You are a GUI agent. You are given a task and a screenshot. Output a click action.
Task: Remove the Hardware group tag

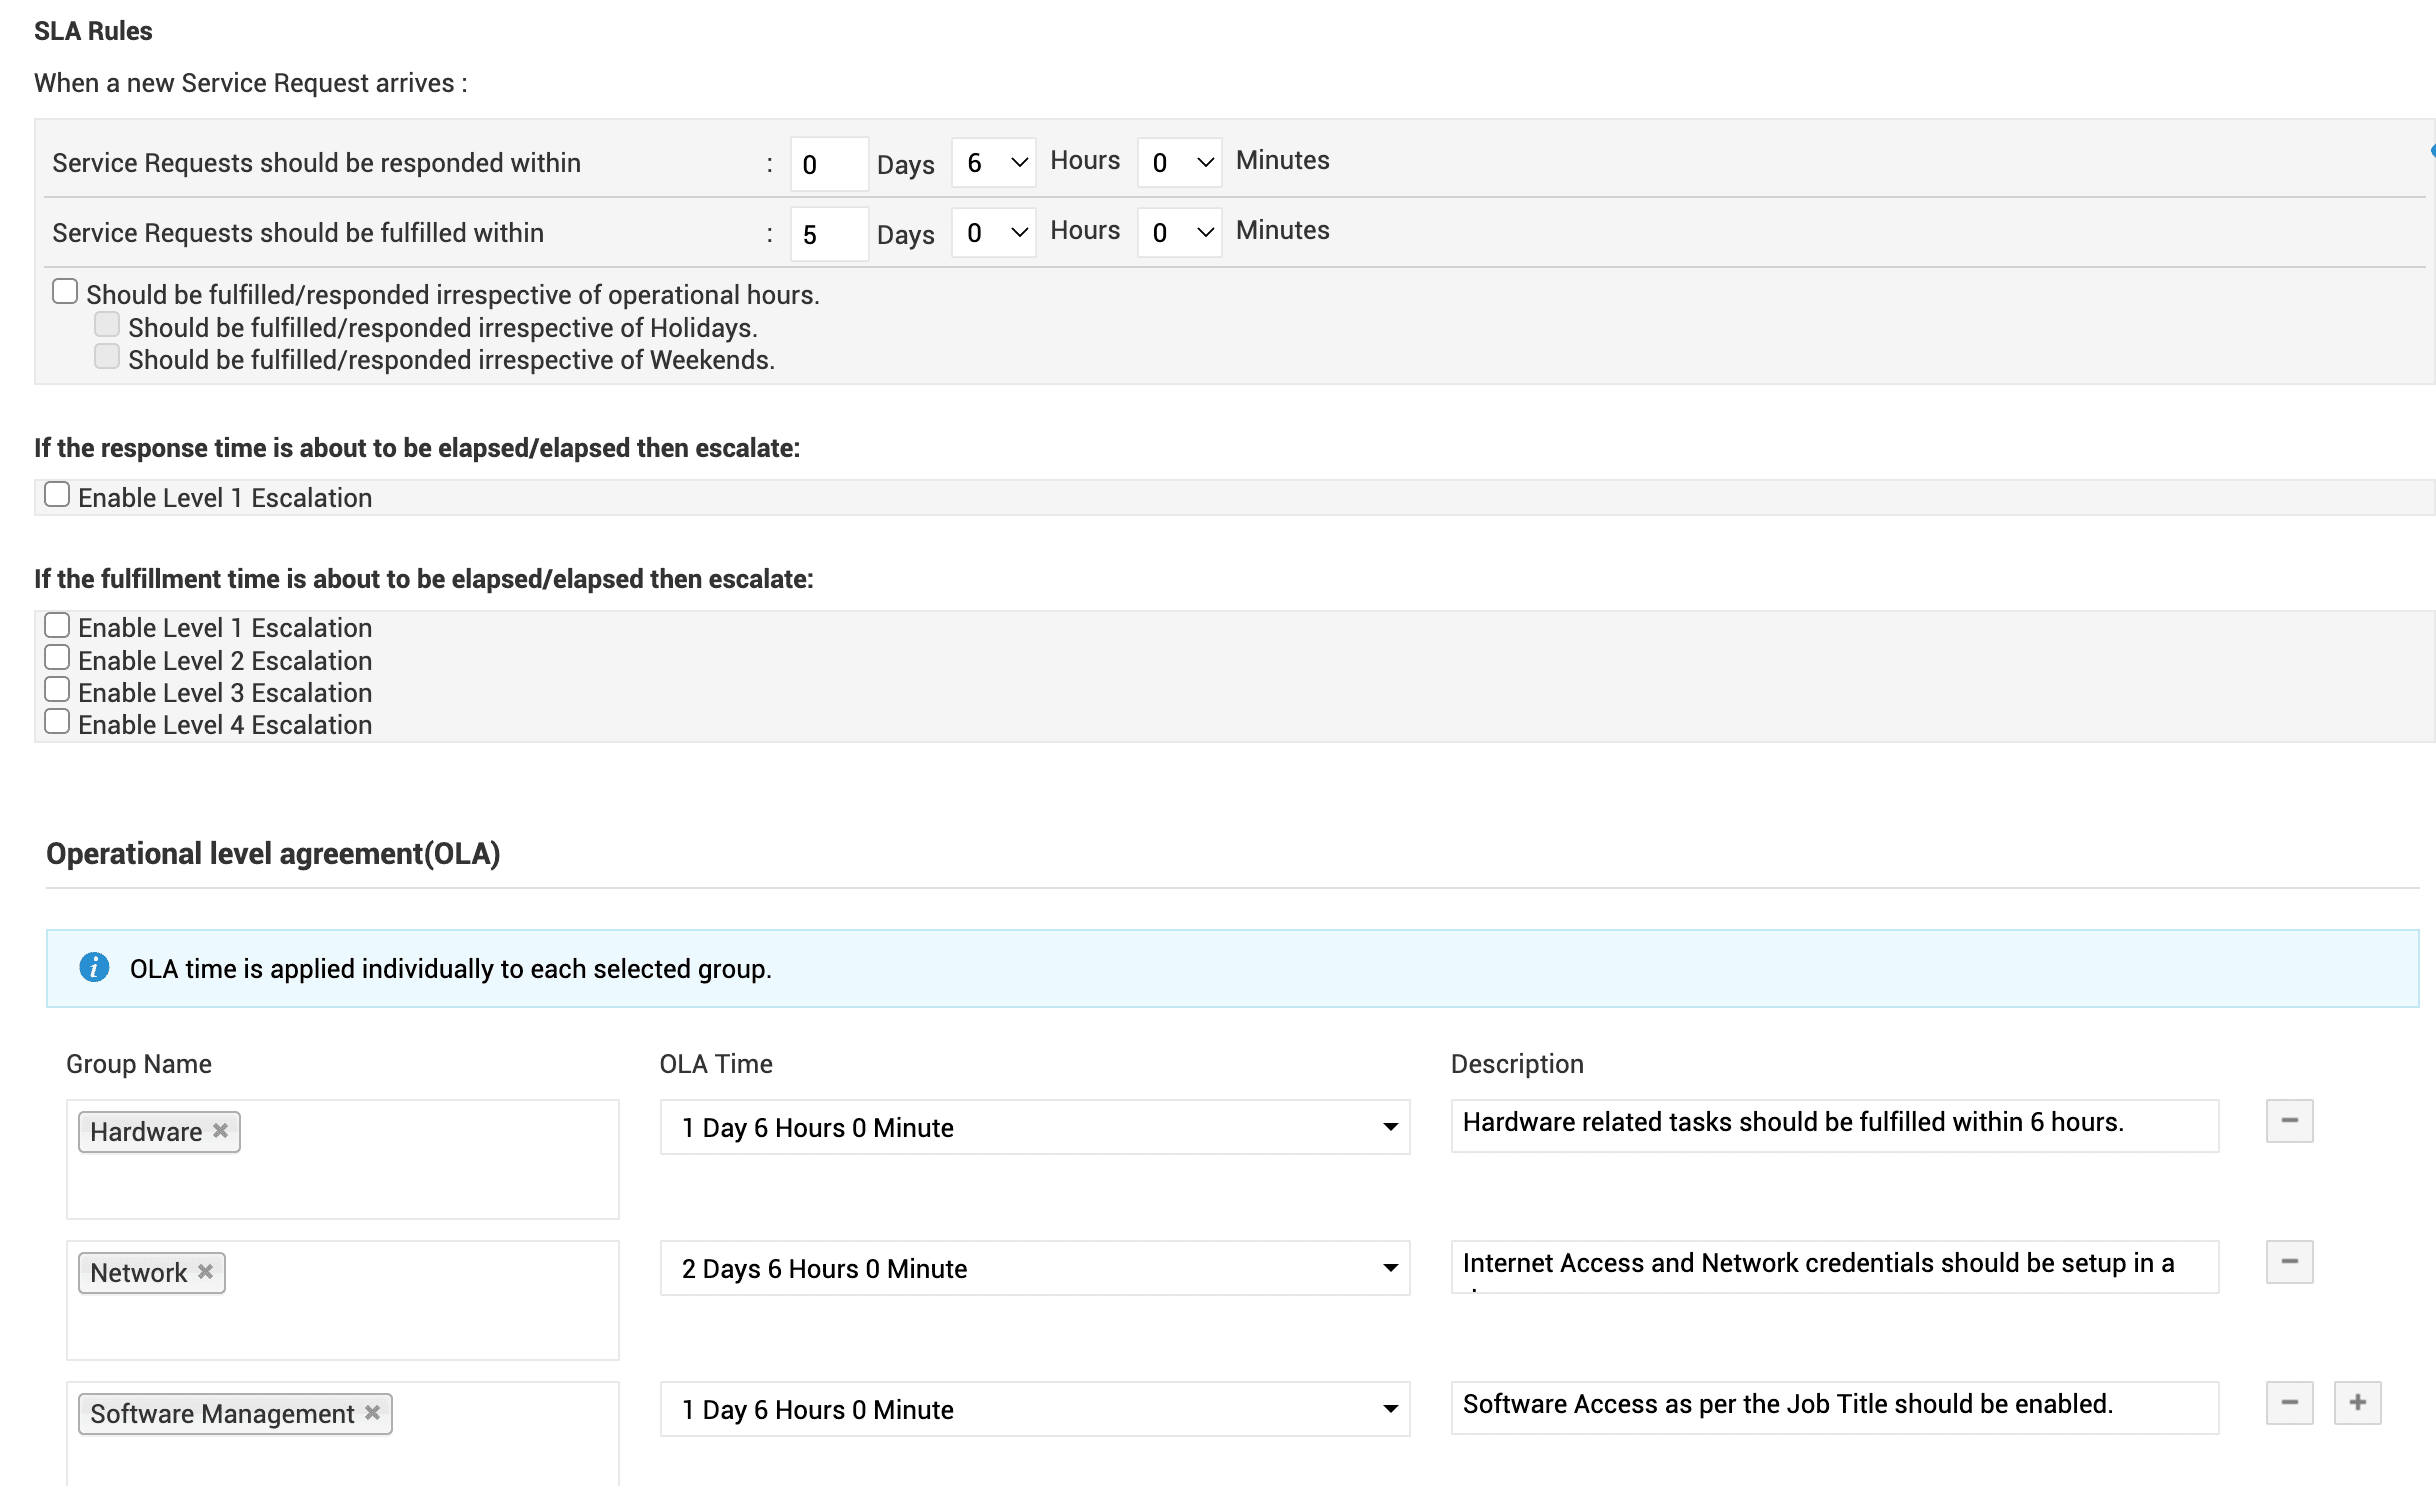coord(221,1130)
